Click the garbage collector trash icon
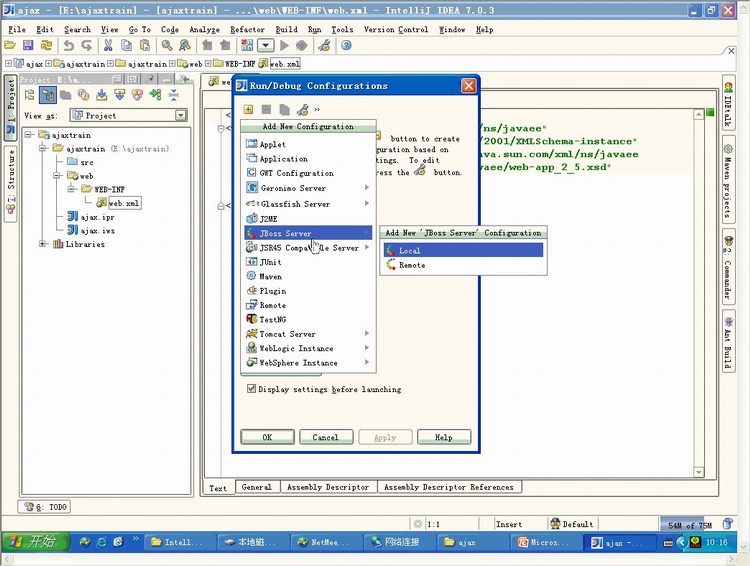750x566 pixels. click(727, 524)
